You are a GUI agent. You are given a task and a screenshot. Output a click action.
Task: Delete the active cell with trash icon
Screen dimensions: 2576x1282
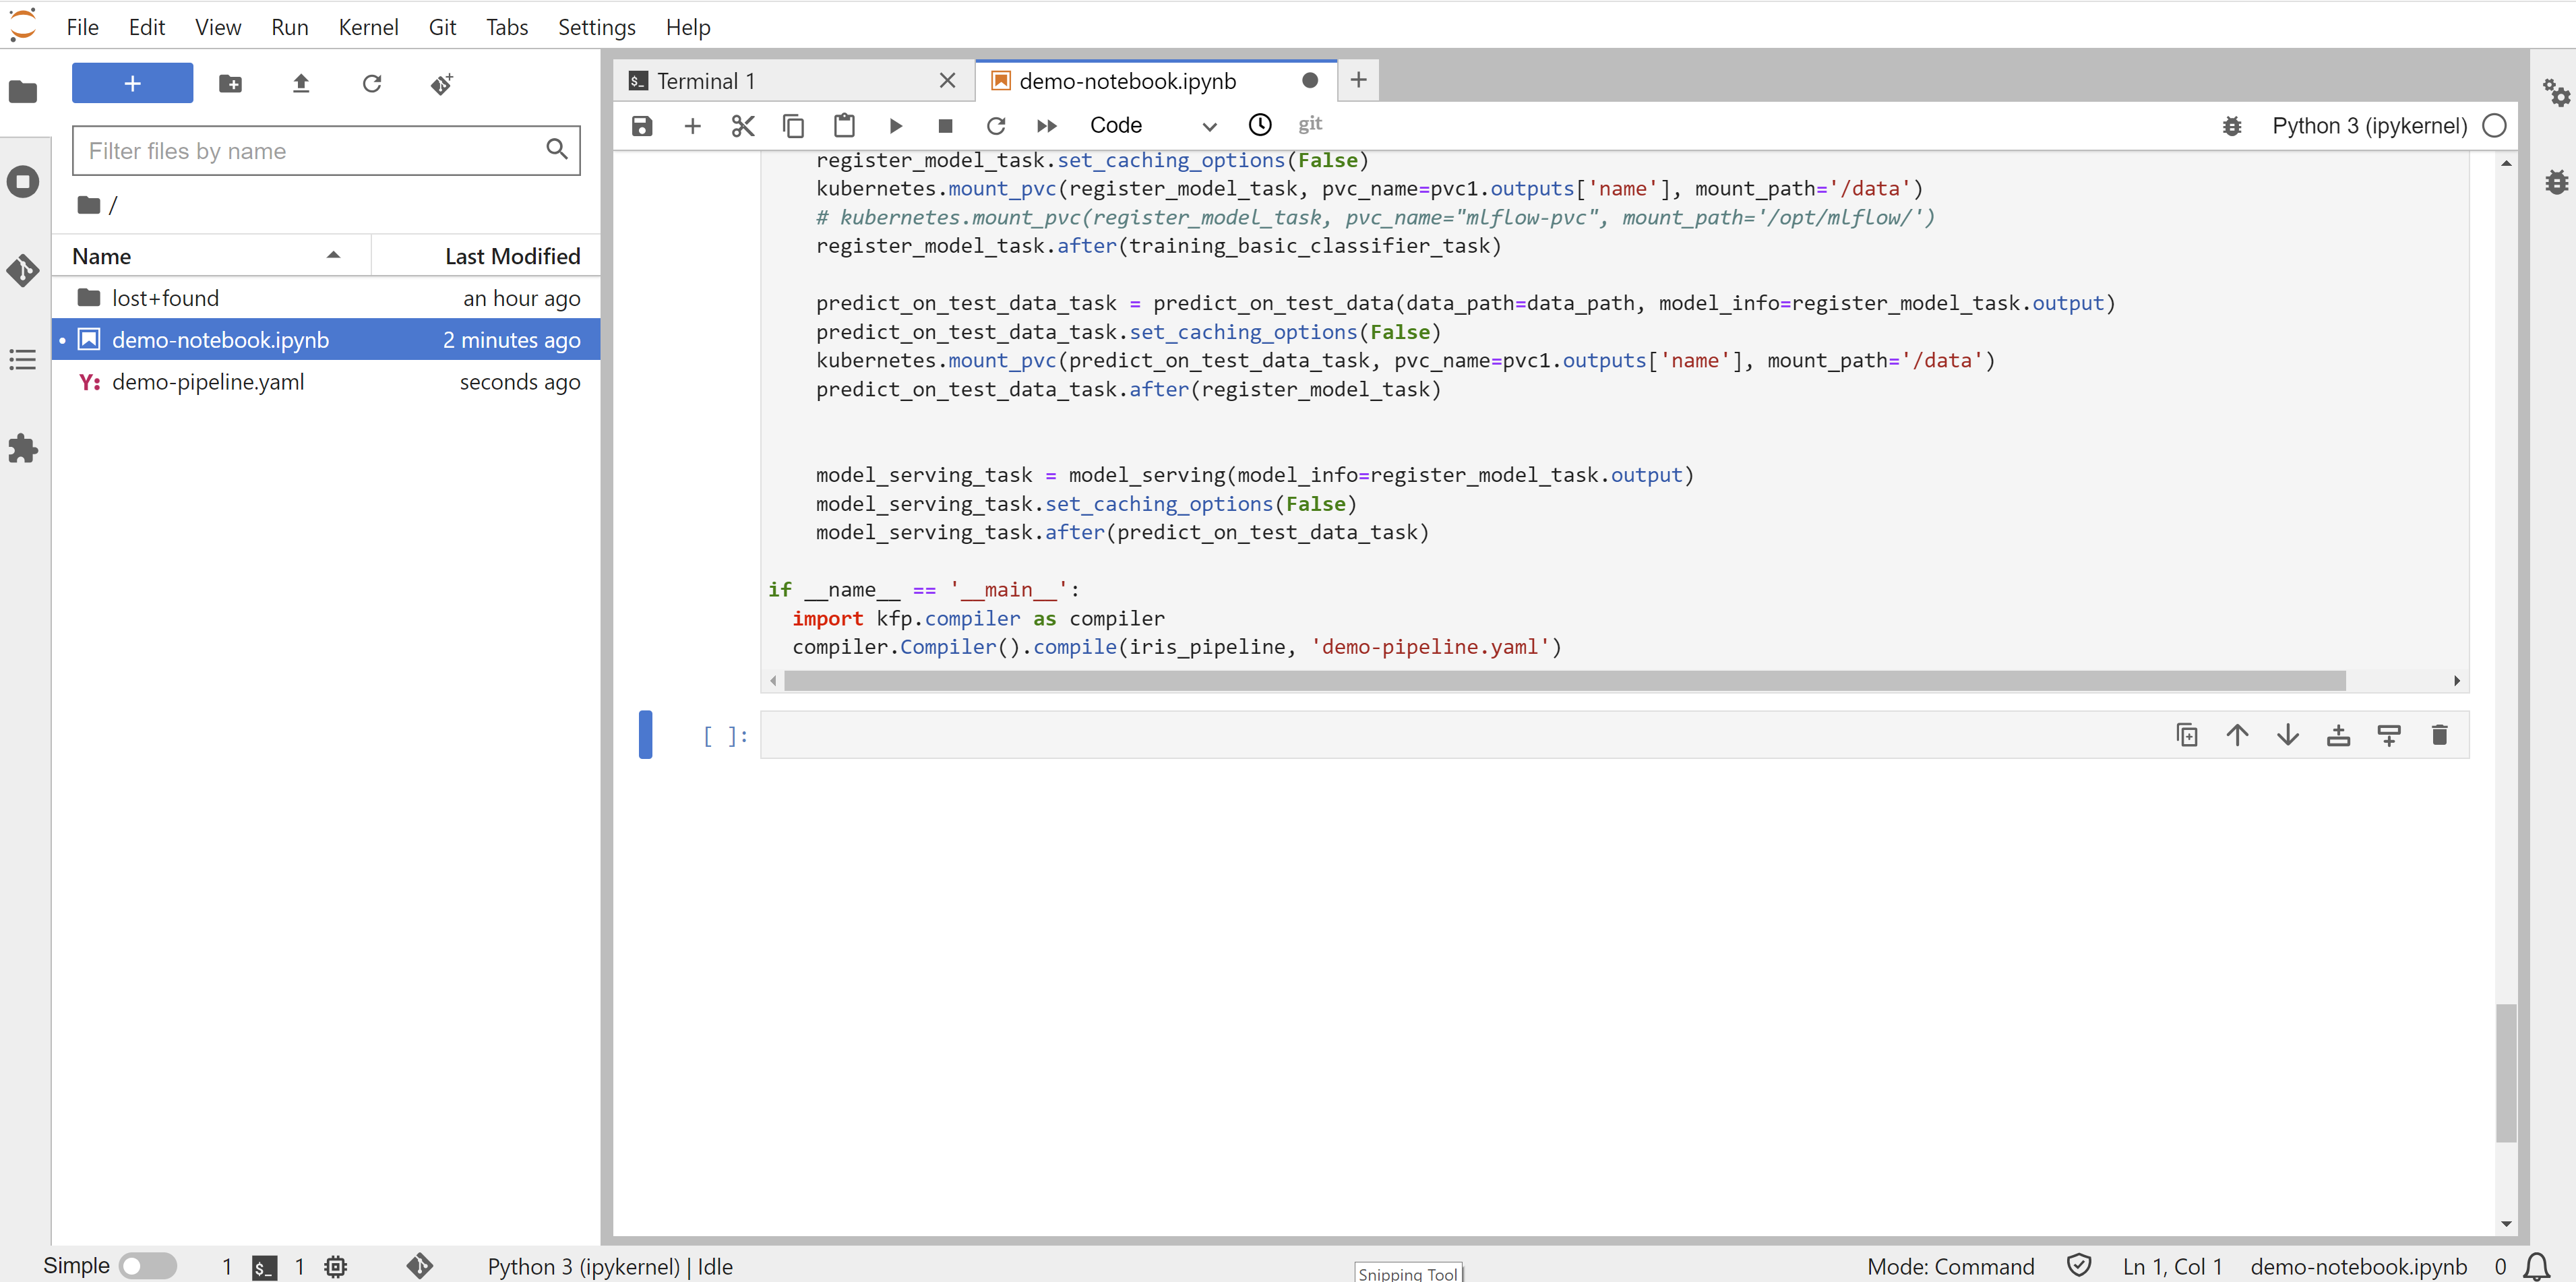click(2439, 735)
